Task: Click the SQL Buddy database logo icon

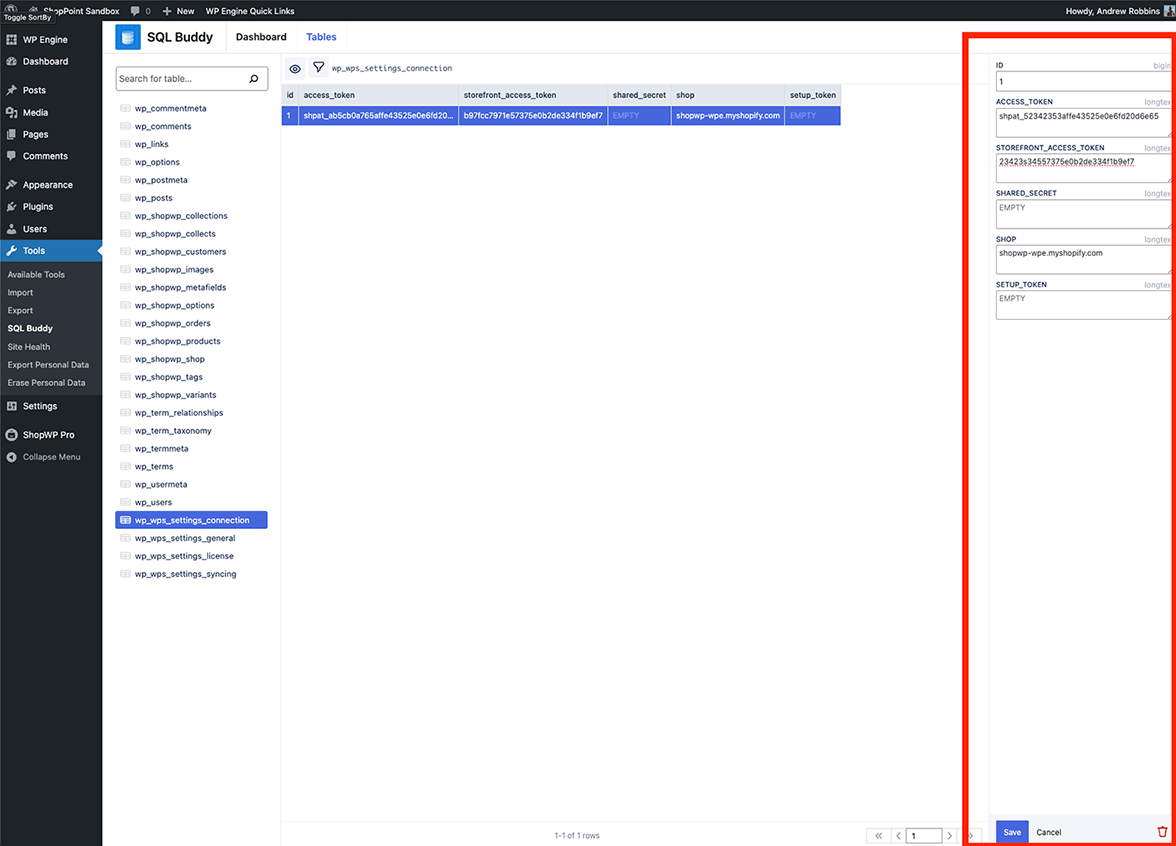Action: 128,37
